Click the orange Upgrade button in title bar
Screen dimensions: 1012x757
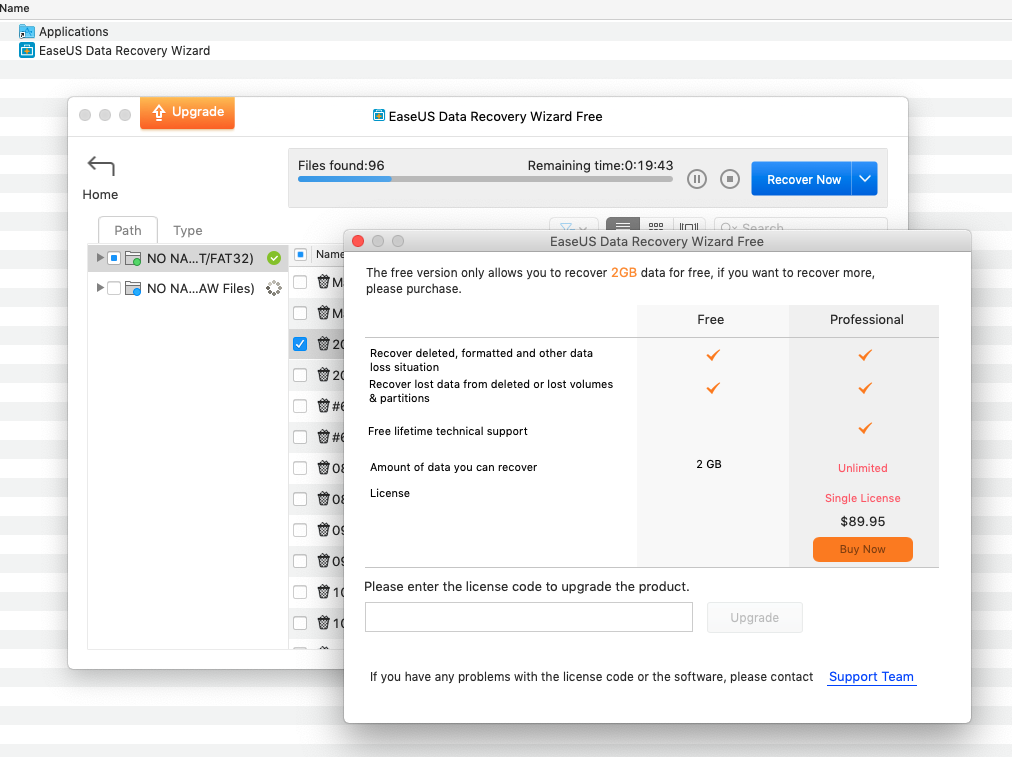(187, 112)
